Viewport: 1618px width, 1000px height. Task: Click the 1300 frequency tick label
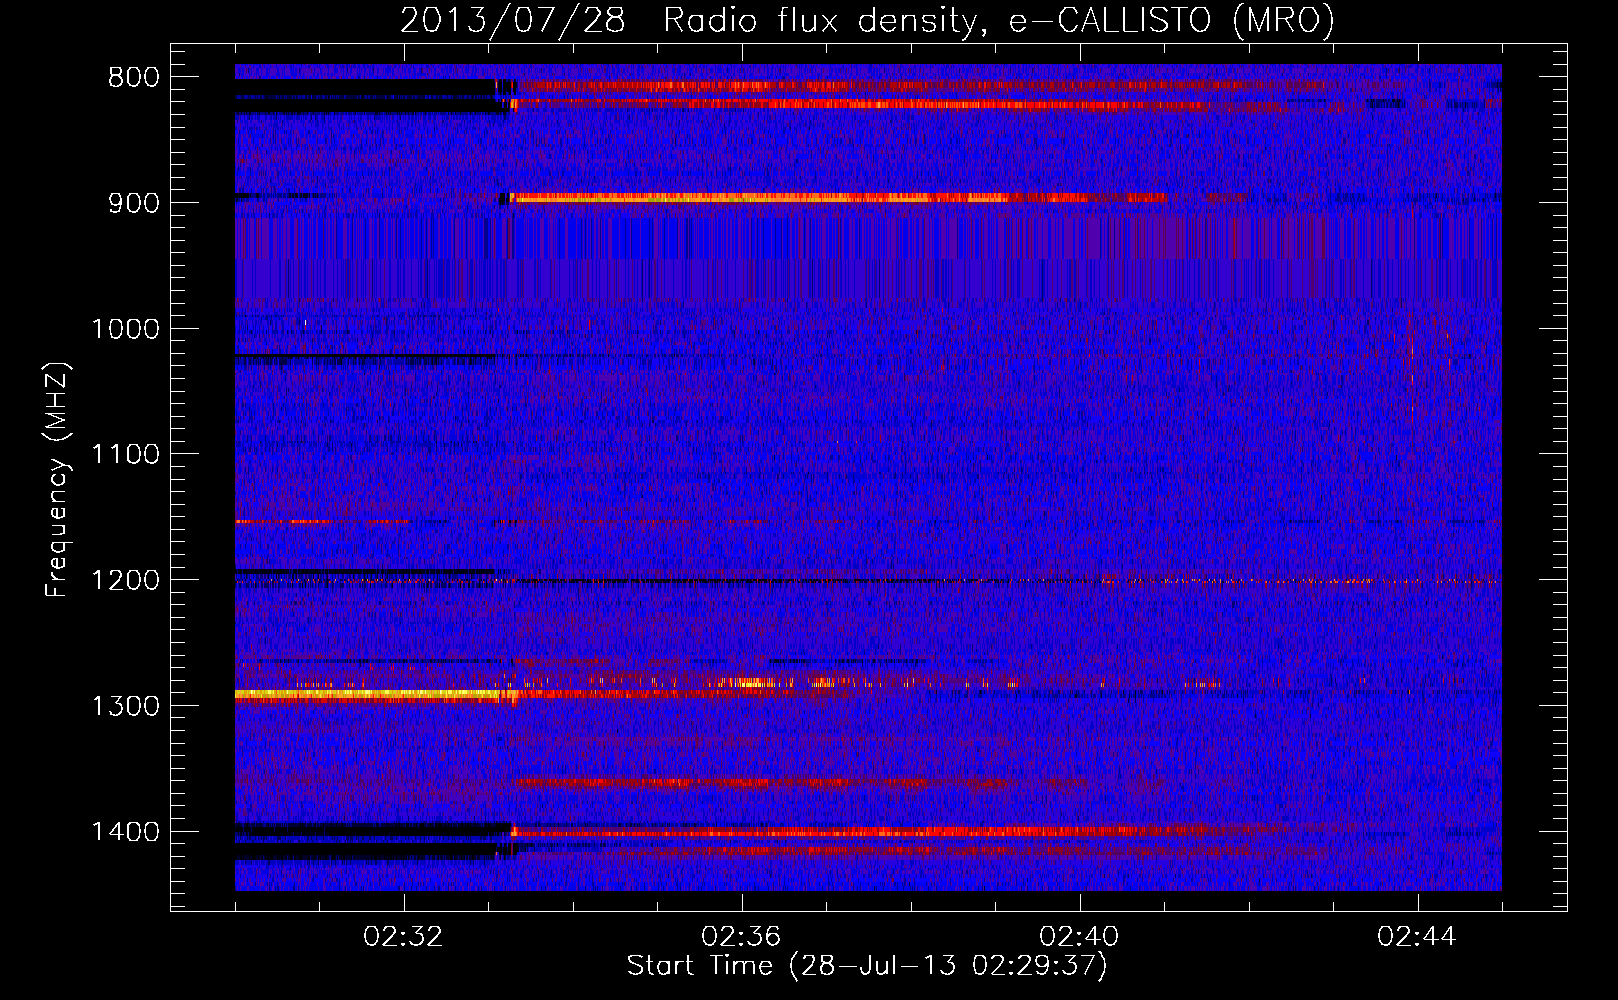125,706
